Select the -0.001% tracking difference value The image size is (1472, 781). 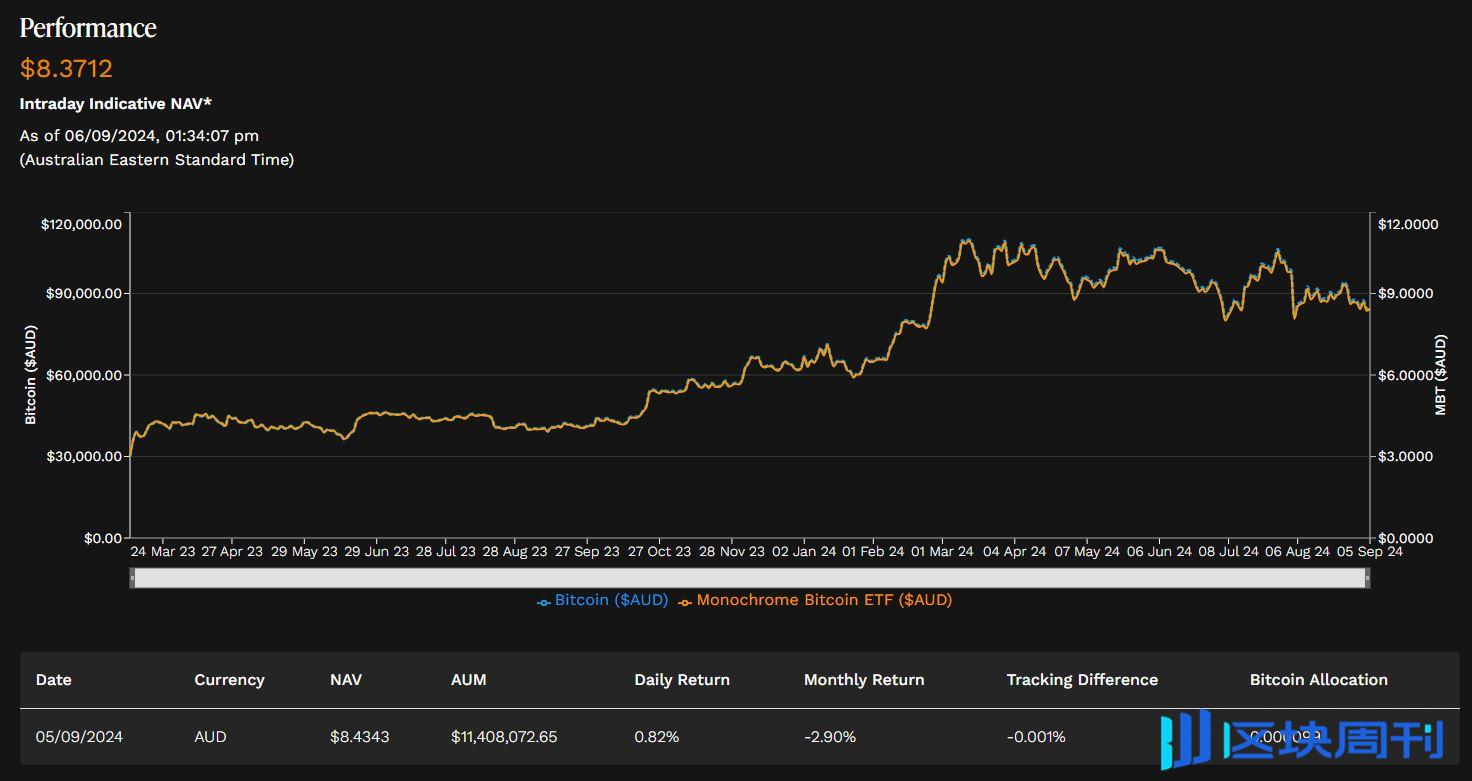1036,737
